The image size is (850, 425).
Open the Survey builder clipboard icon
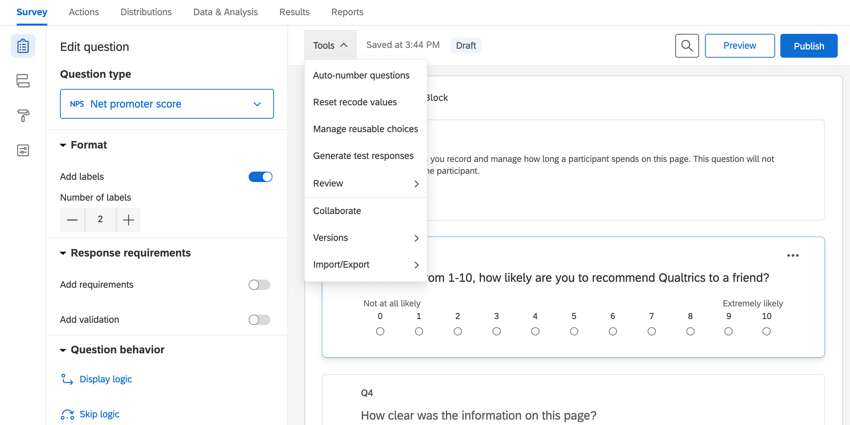pyautogui.click(x=23, y=46)
